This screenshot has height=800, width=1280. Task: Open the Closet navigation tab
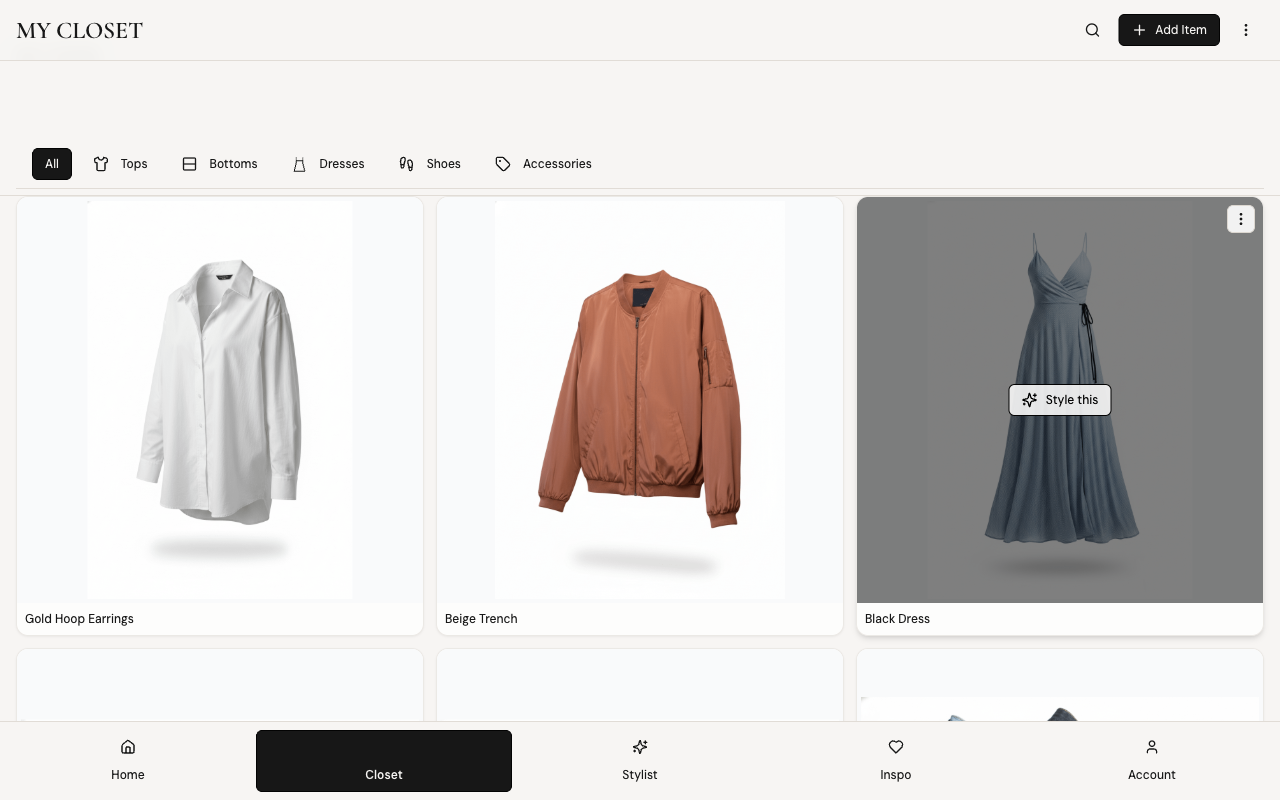click(384, 761)
